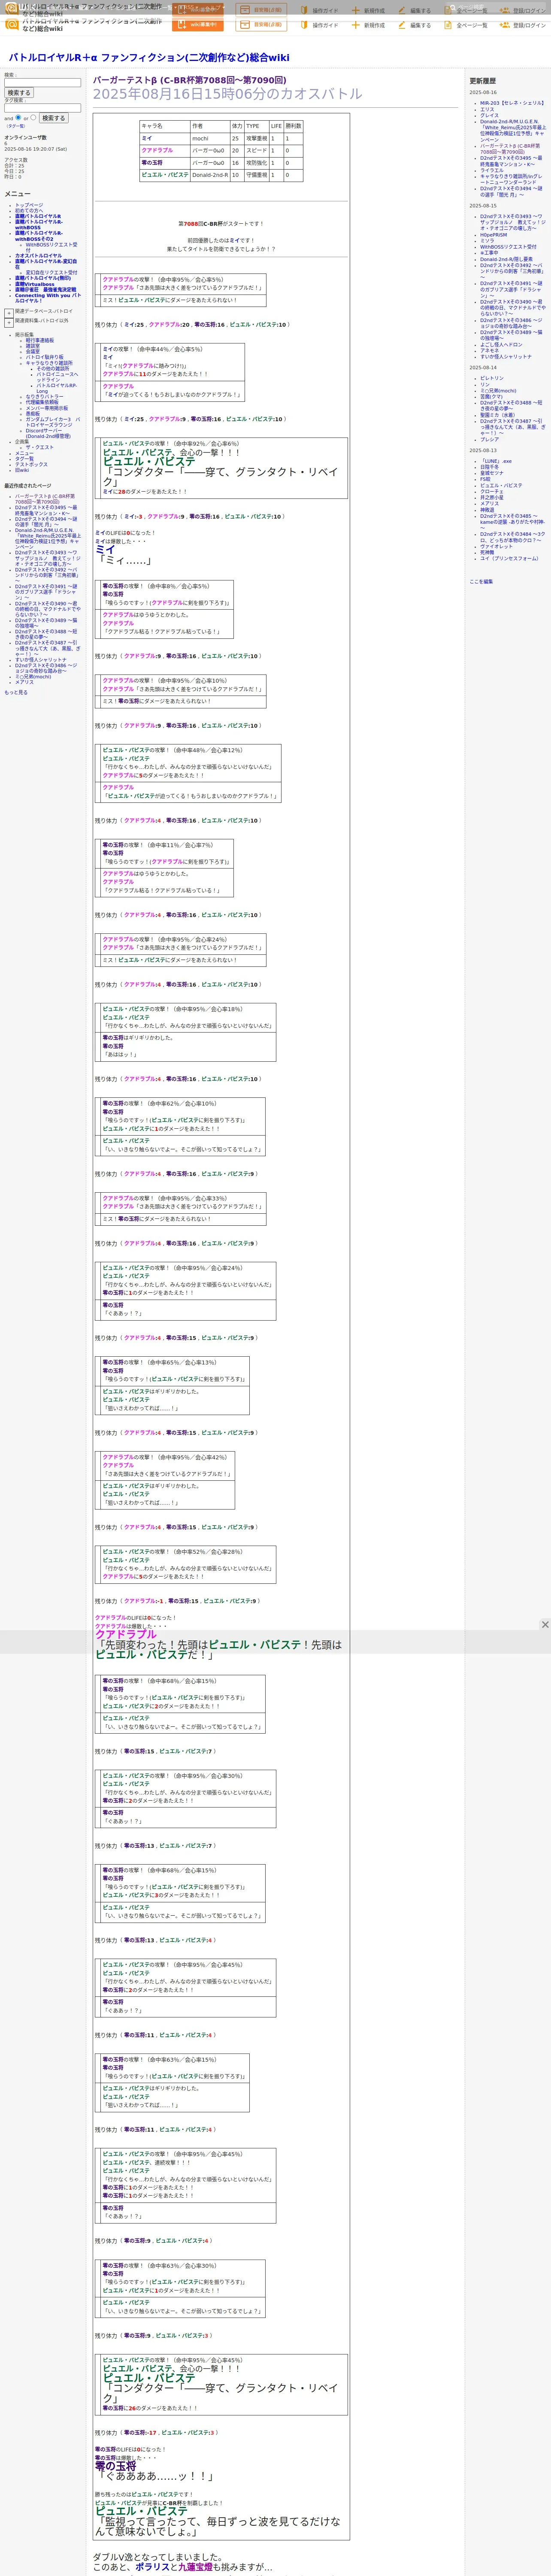Close the overlay banner with X
Image resolution: width=551 pixels, height=2576 pixels.
(545, 1625)
